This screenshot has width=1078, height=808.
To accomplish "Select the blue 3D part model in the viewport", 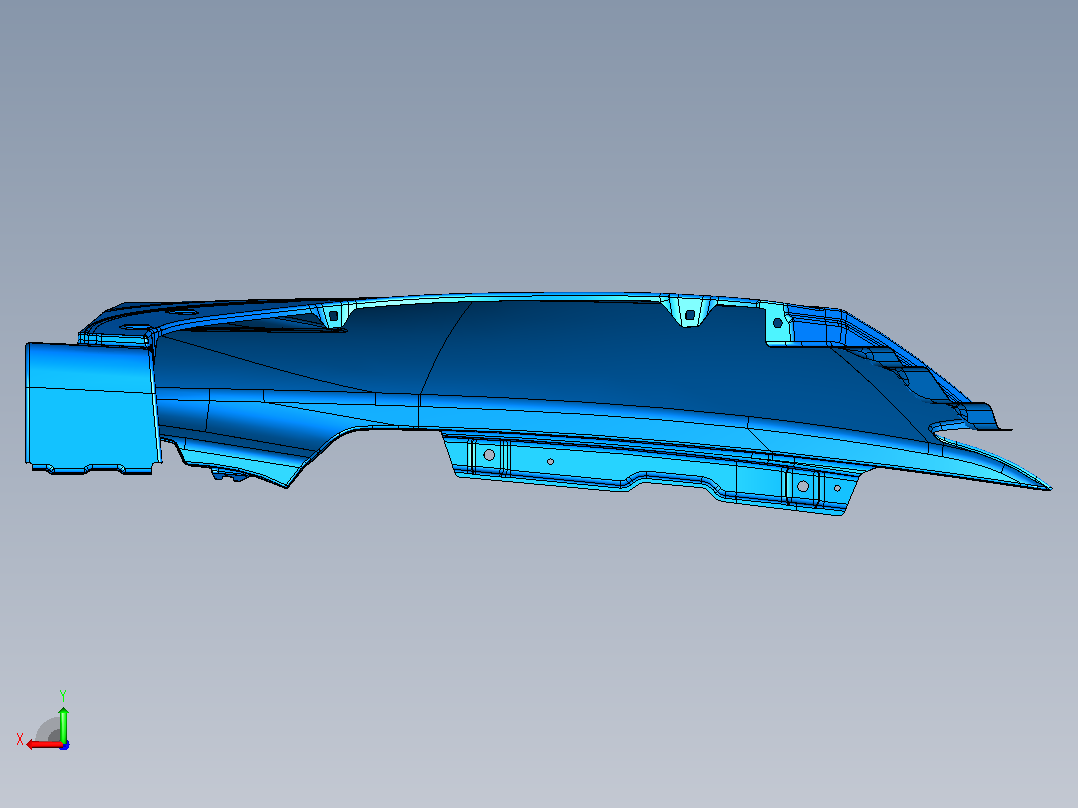I will pos(538,402).
